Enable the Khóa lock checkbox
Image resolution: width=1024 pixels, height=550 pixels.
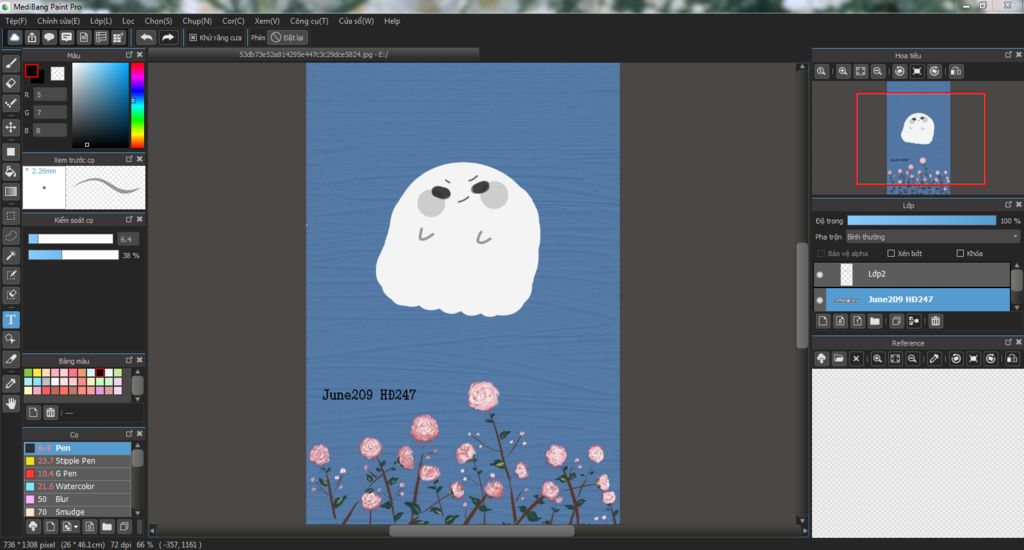pyautogui.click(x=960, y=253)
